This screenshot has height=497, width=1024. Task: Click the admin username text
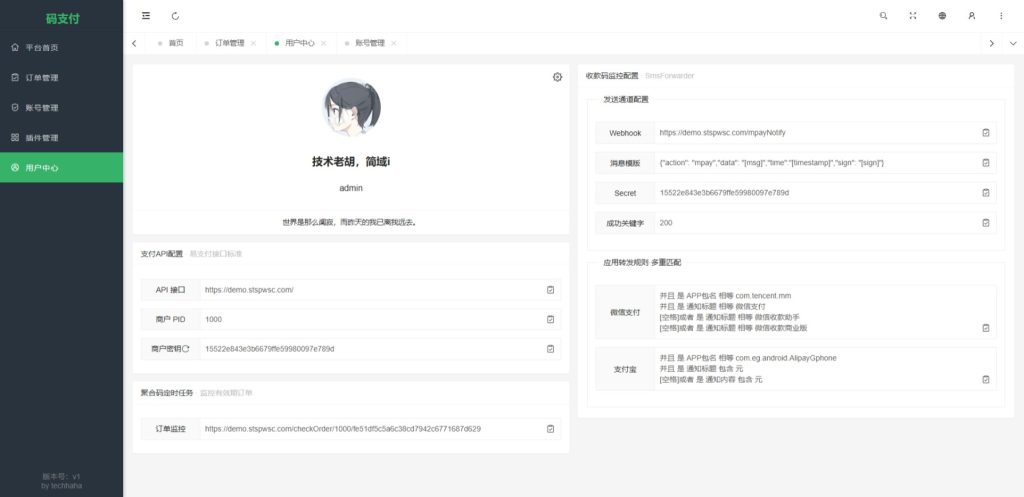tap(351, 188)
